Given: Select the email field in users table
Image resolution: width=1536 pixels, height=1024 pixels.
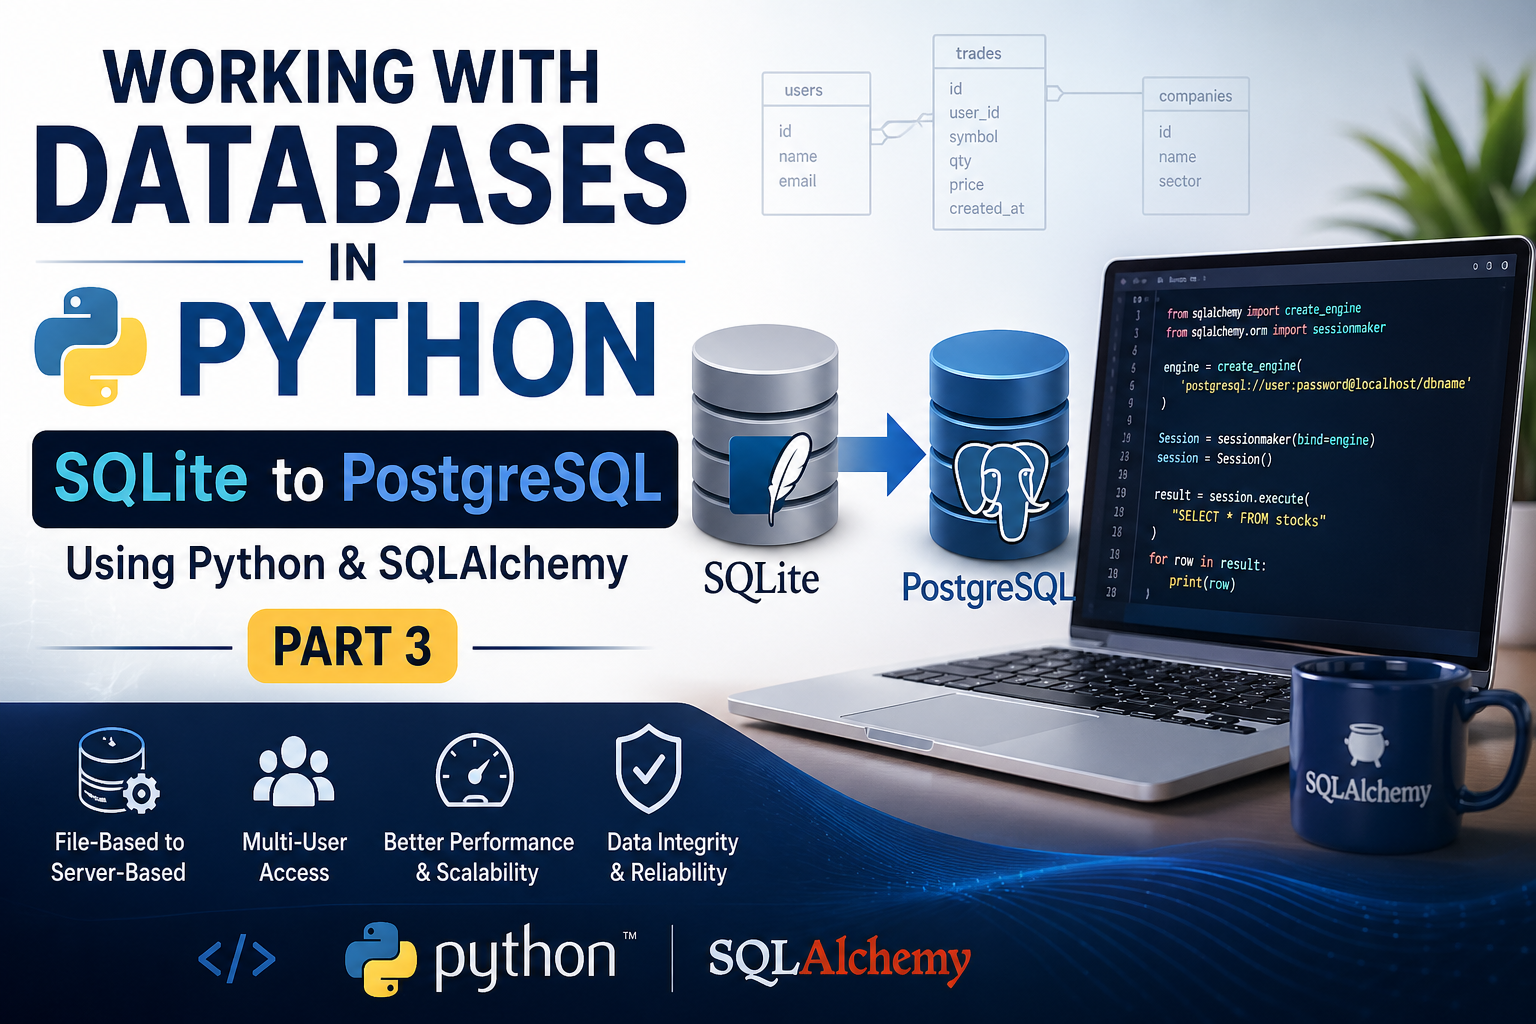Looking at the screenshot, I should click(797, 181).
